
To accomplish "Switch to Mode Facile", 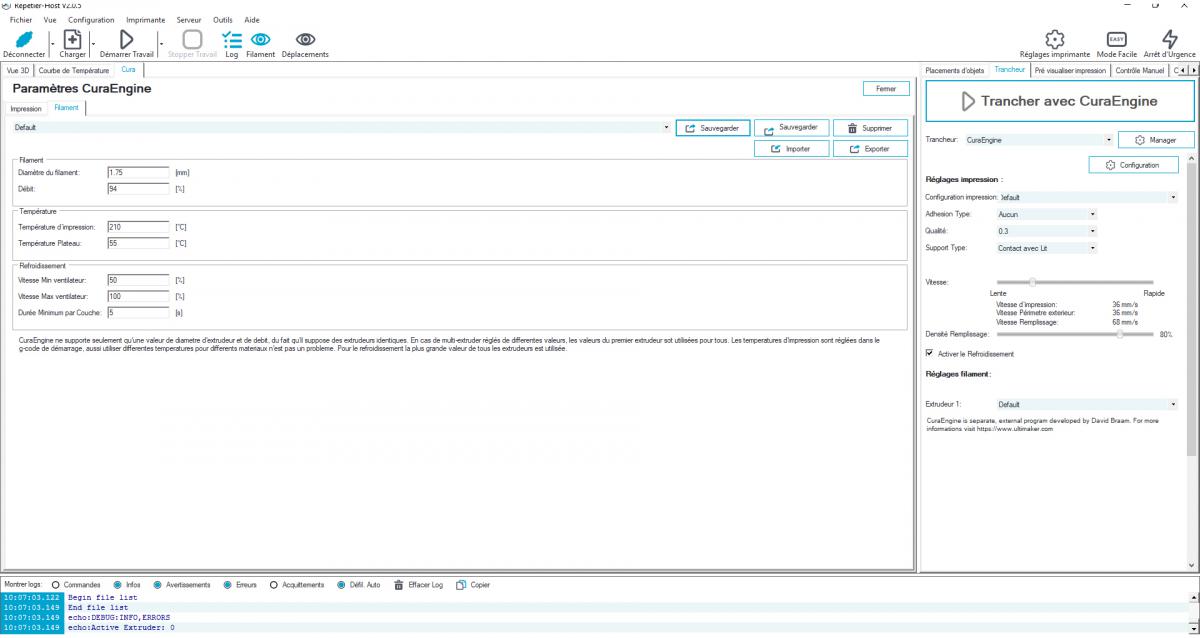I will (x=1117, y=38).
